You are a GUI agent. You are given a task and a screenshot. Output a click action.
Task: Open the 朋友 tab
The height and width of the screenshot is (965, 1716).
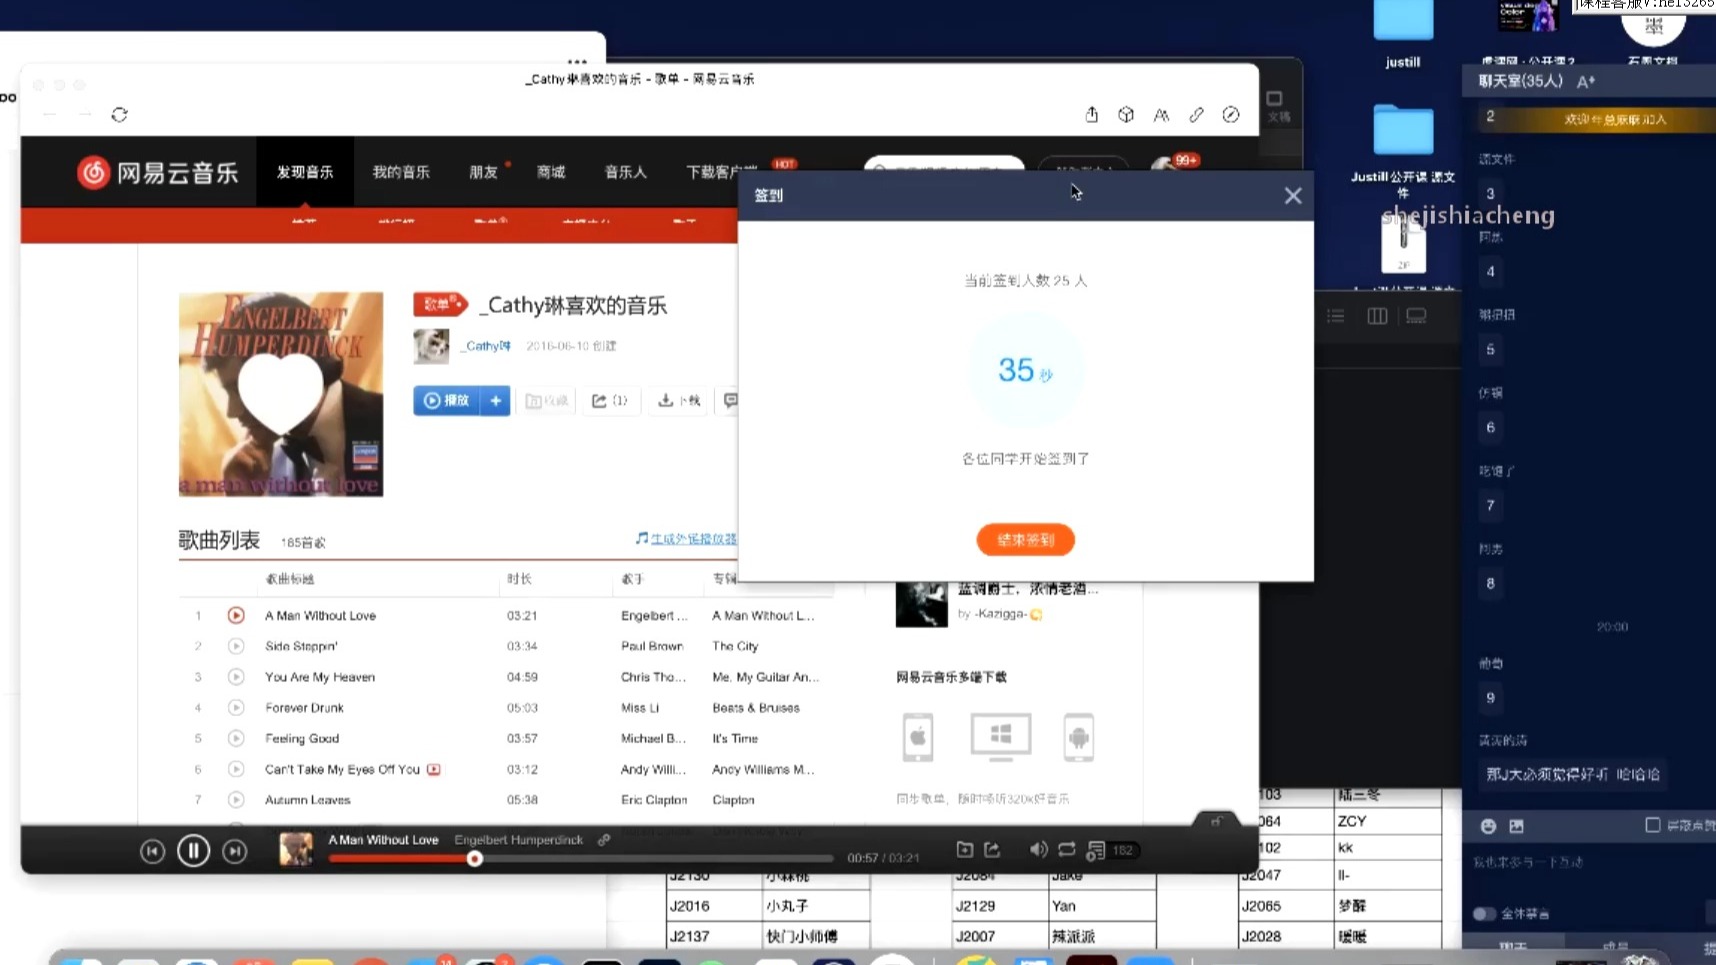(484, 172)
